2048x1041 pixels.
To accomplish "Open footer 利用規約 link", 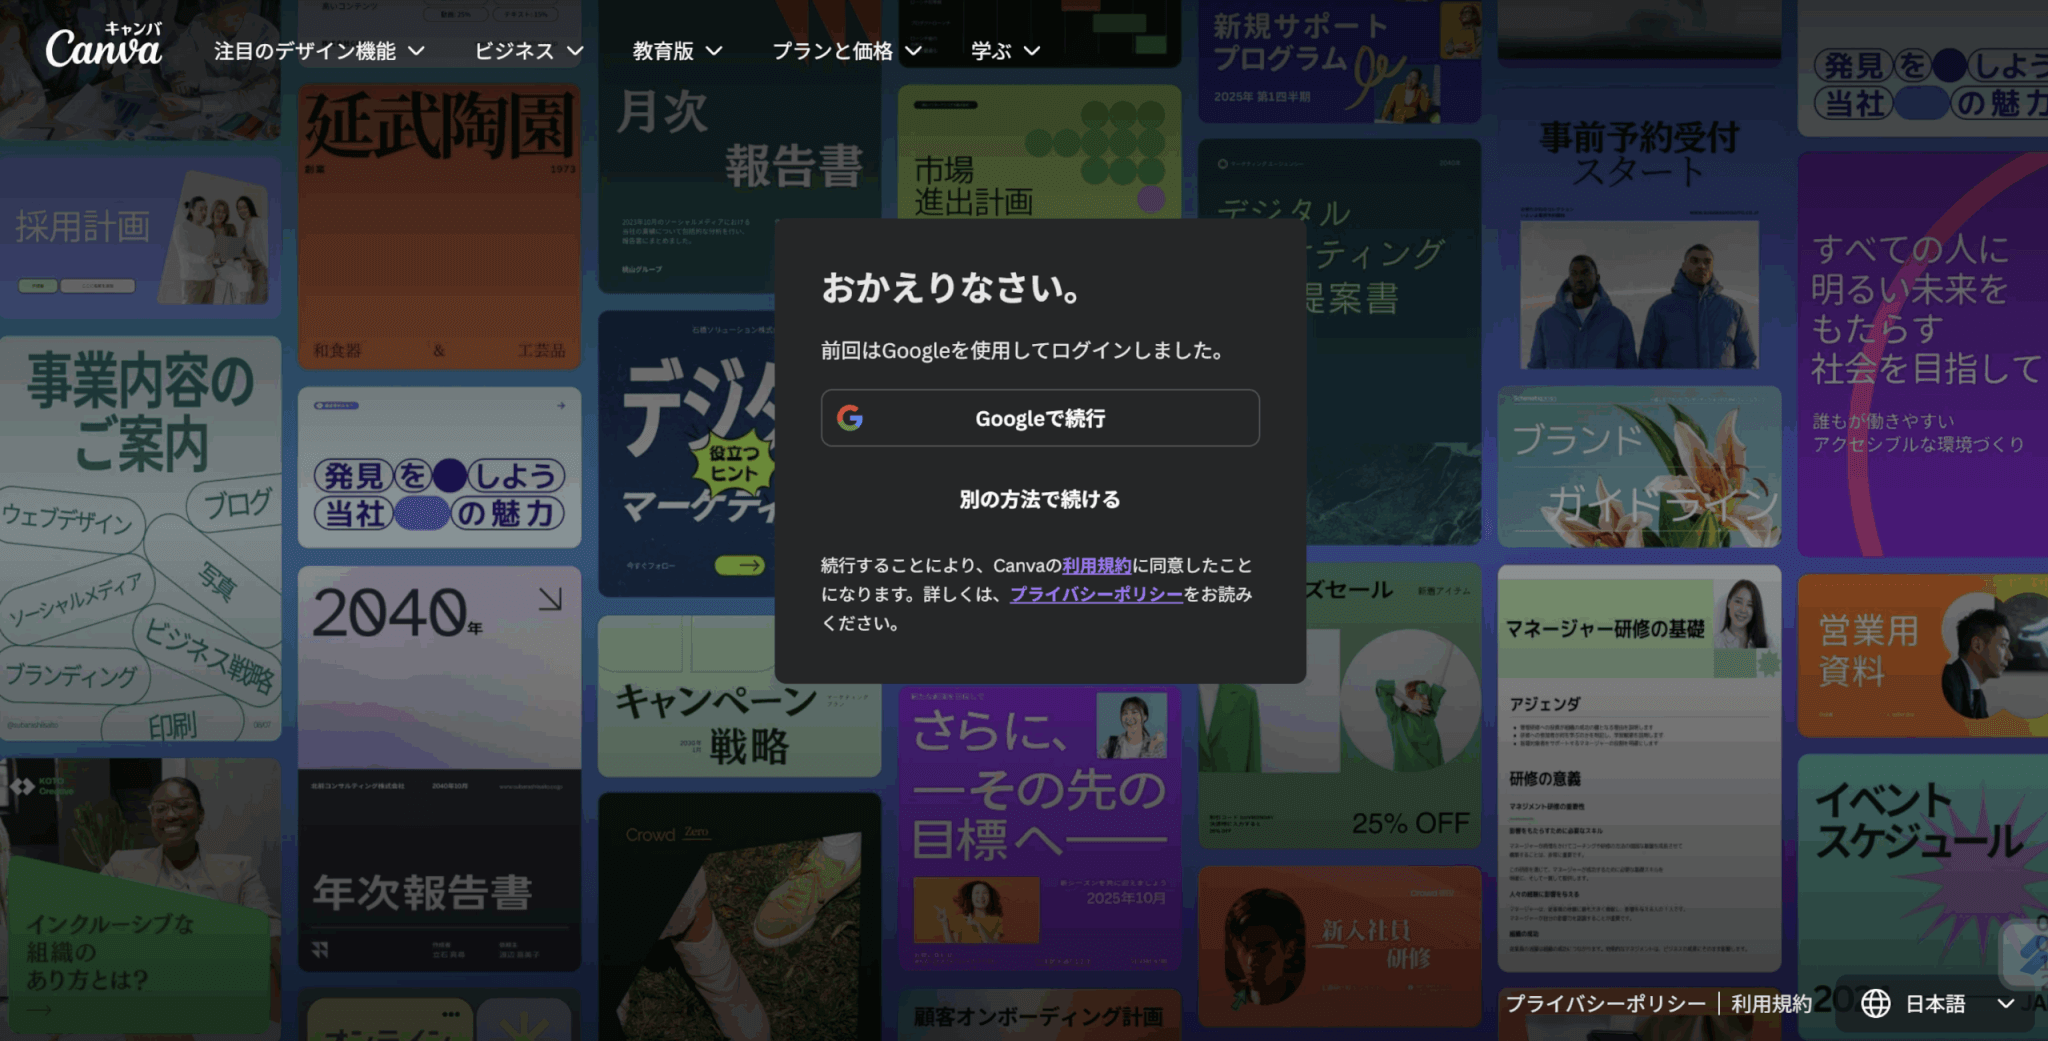I will (1771, 1003).
